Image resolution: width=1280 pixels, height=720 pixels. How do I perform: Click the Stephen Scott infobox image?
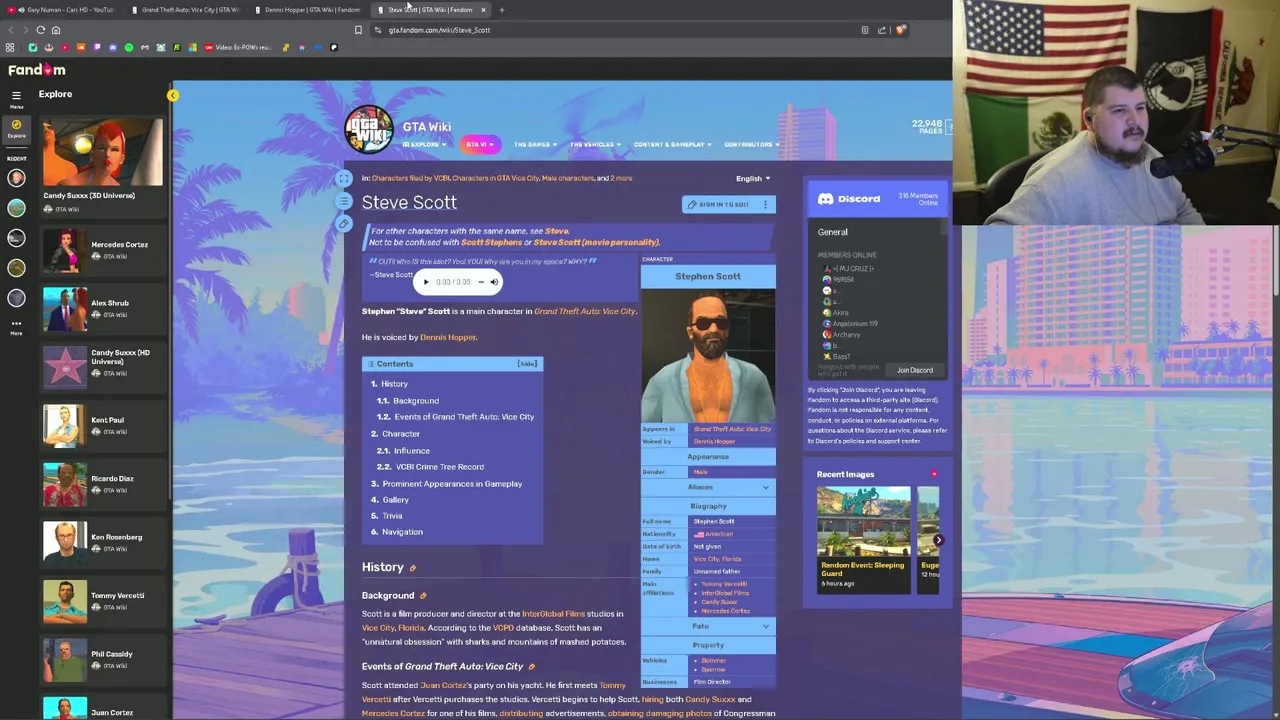point(708,356)
